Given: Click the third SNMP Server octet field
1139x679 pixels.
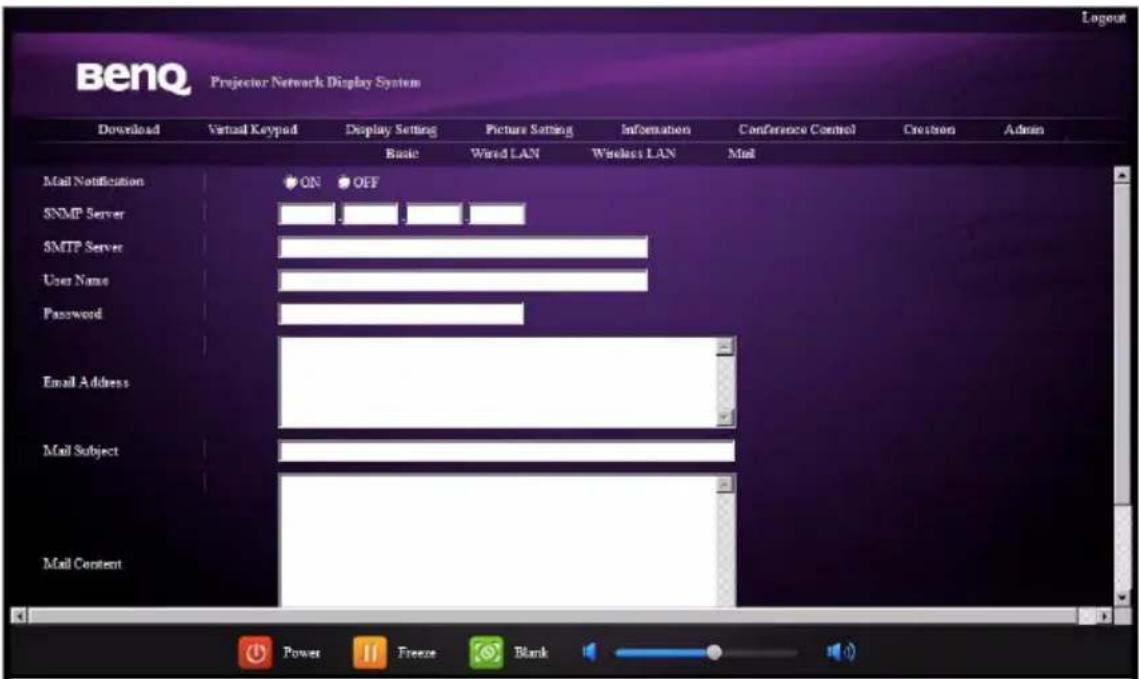Looking at the screenshot, I should (x=434, y=214).
